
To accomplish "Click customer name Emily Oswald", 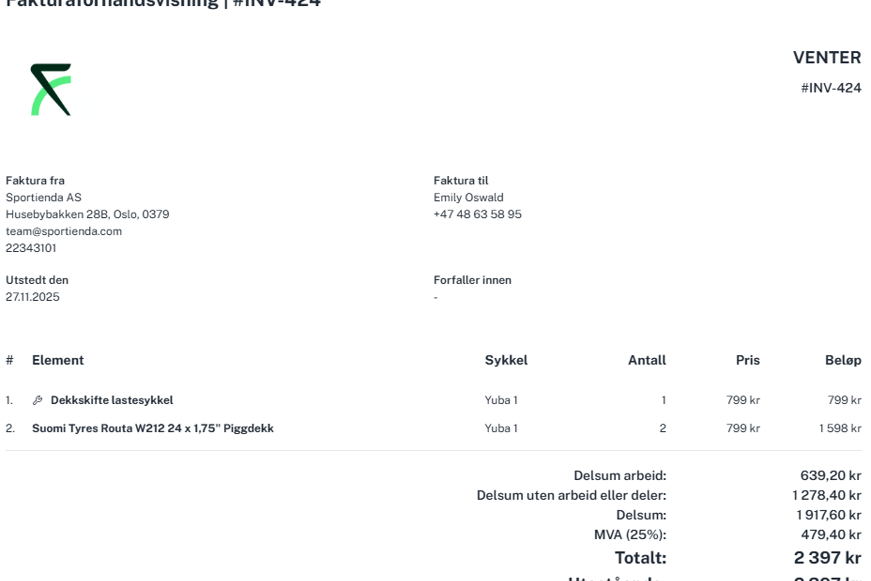I will [468, 197].
